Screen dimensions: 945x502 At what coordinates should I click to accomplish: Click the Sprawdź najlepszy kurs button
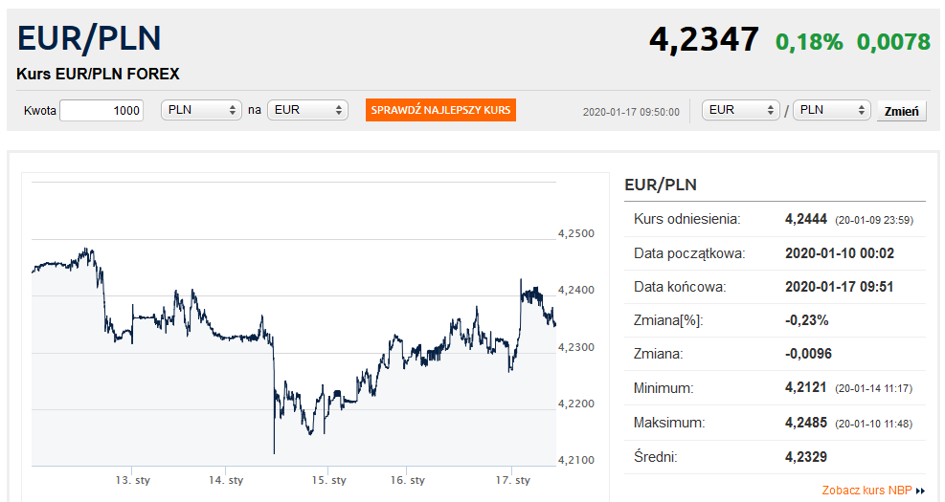pos(441,110)
